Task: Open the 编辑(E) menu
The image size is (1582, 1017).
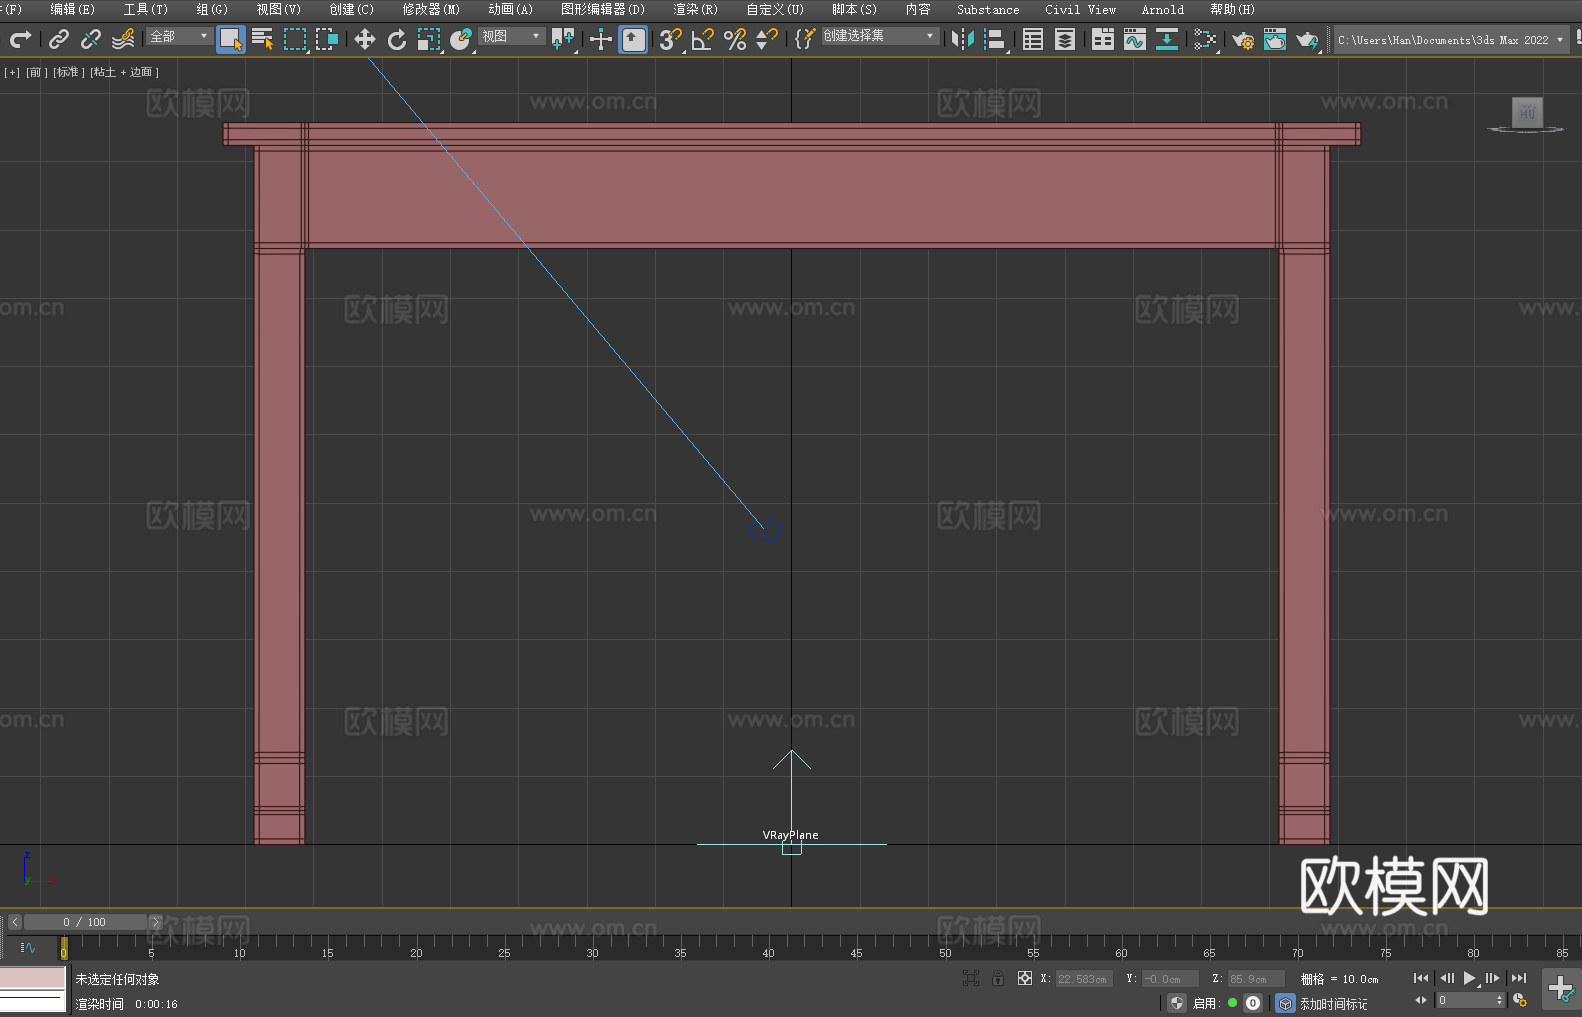Action: (73, 10)
